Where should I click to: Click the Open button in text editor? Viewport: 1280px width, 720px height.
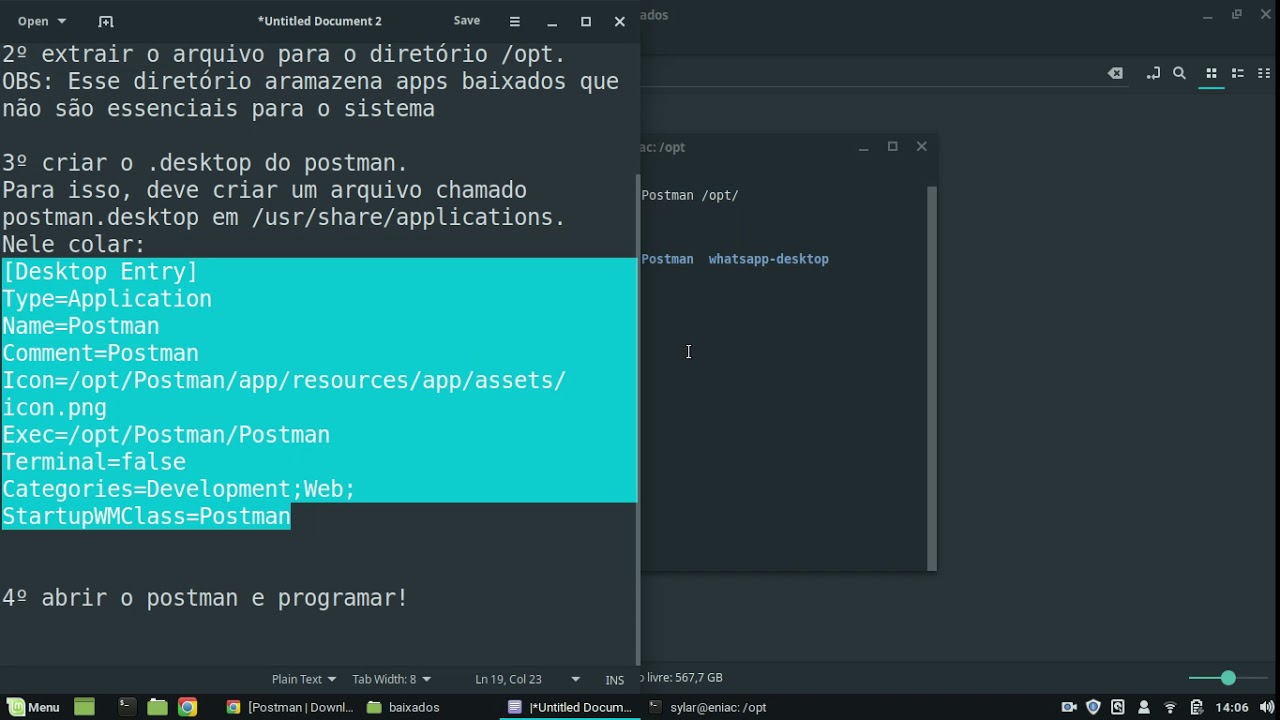pyautogui.click(x=33, y=21)
